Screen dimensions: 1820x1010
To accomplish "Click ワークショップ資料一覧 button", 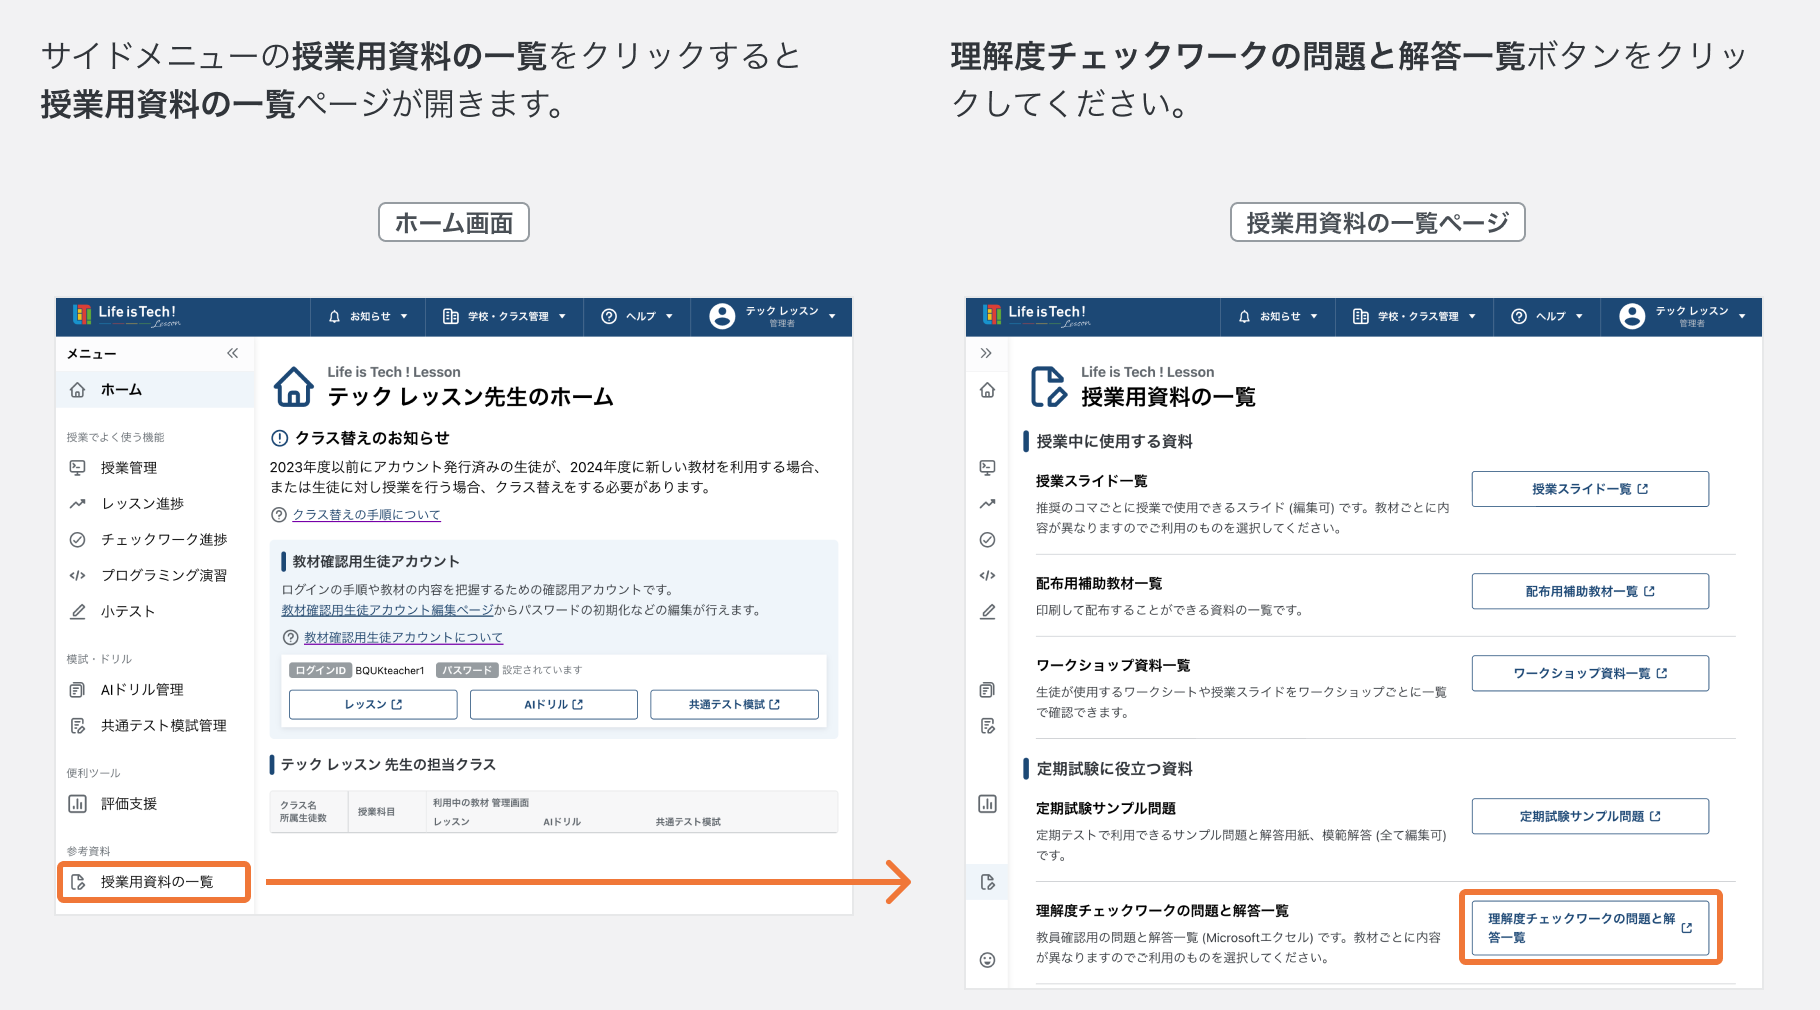I will click(1590, 673).
